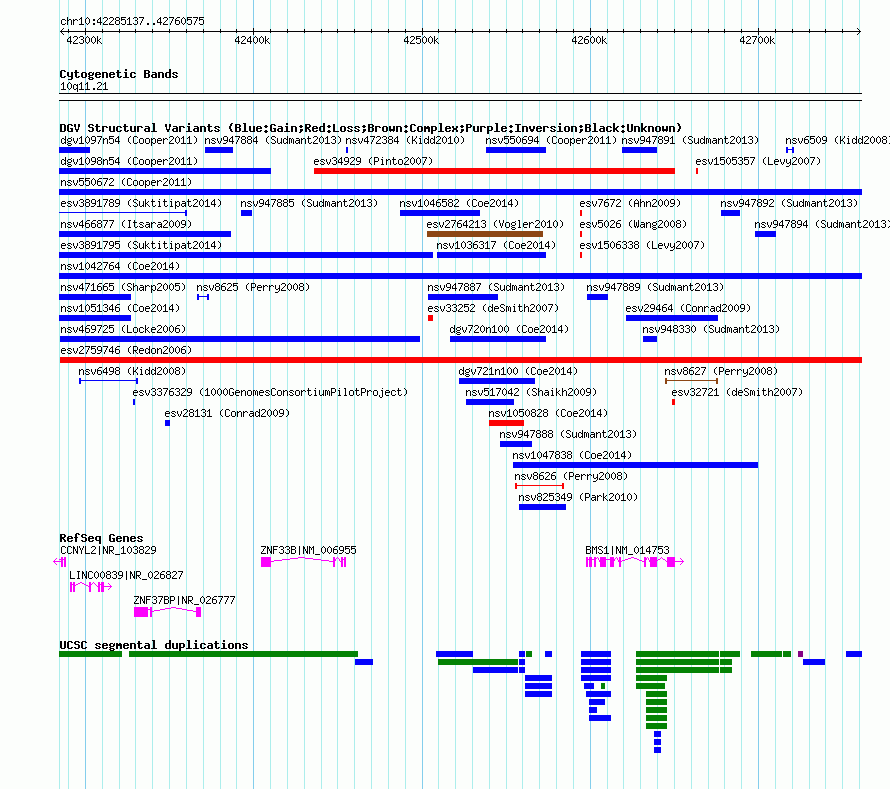Click nsv517042 (Shaikh2009) label
This screenshot has height=789, width=890.
click(x=531, y=392)
